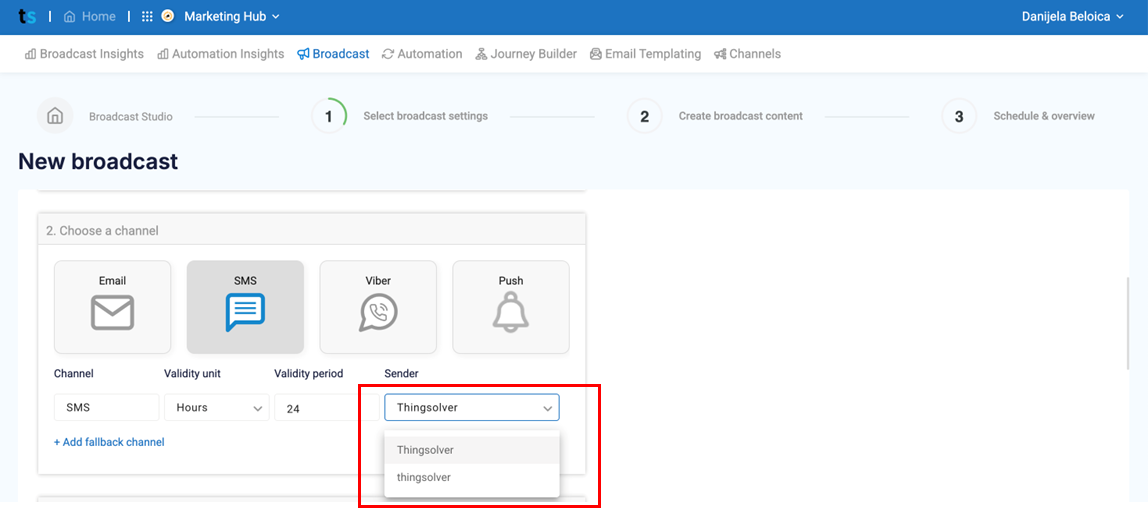Screen dimensions: 1148x508
Task: Click the Home icon in top bar
Action: (x=70, y=16)
